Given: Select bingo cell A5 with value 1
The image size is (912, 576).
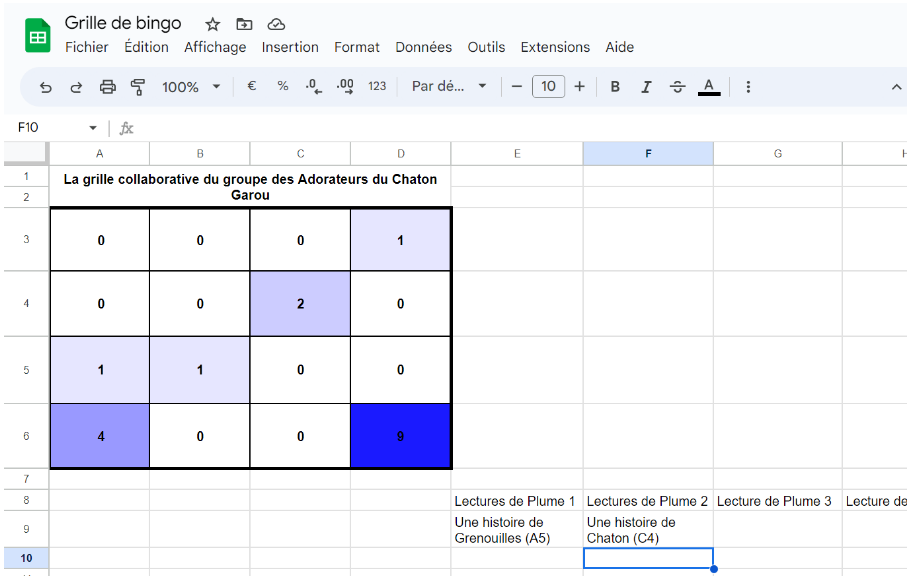Looking at the screenshot, I should [x=100, y=369].
